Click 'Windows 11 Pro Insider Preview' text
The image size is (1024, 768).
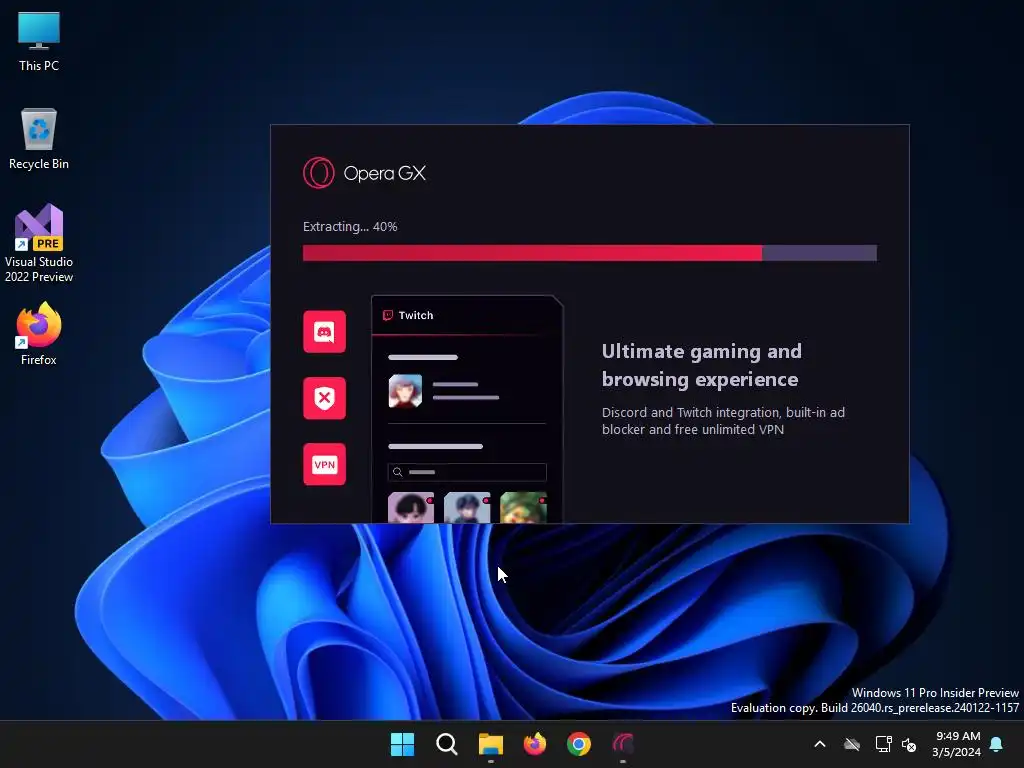point(935,692)
